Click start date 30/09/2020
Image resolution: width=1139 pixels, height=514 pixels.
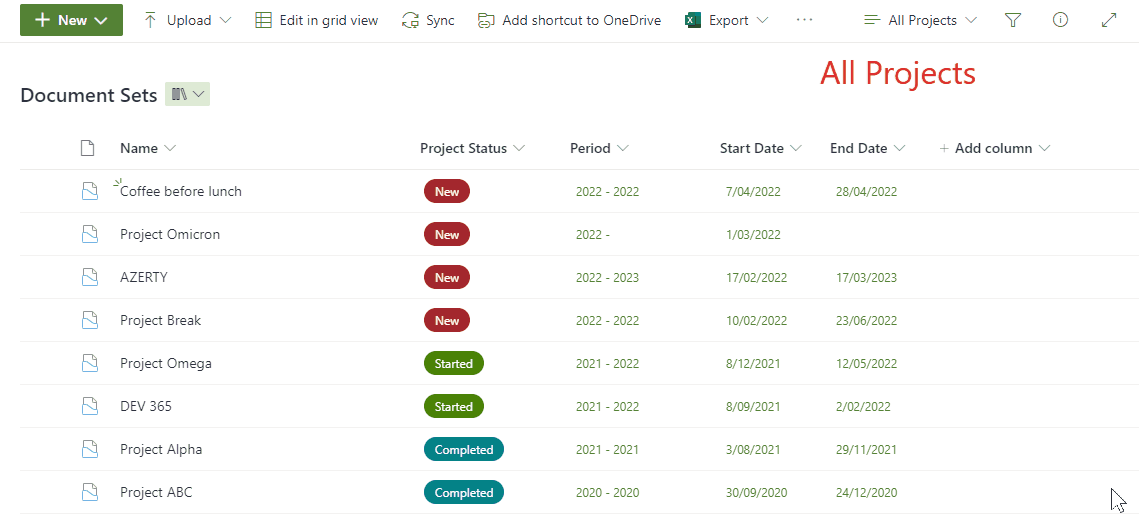pyautogui.click(x=756, y=492)
